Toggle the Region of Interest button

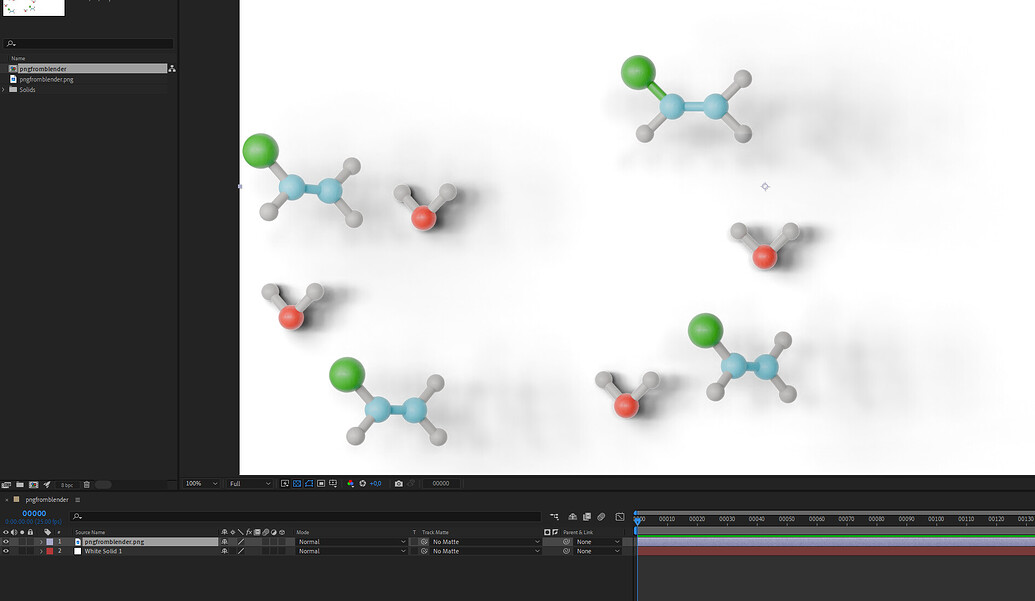(321, 484)
